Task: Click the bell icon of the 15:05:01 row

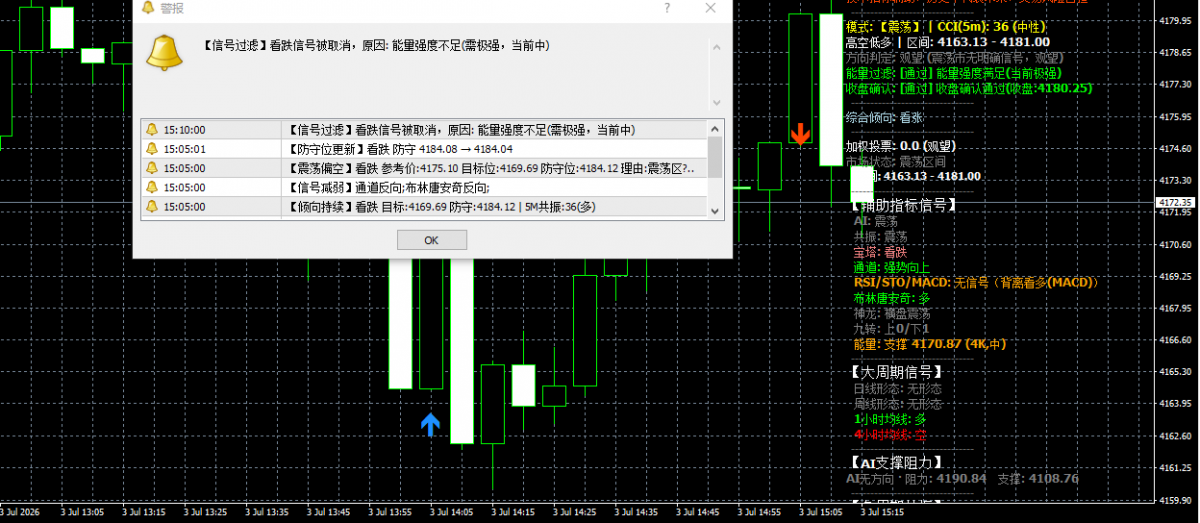Action: pos(151,149)
